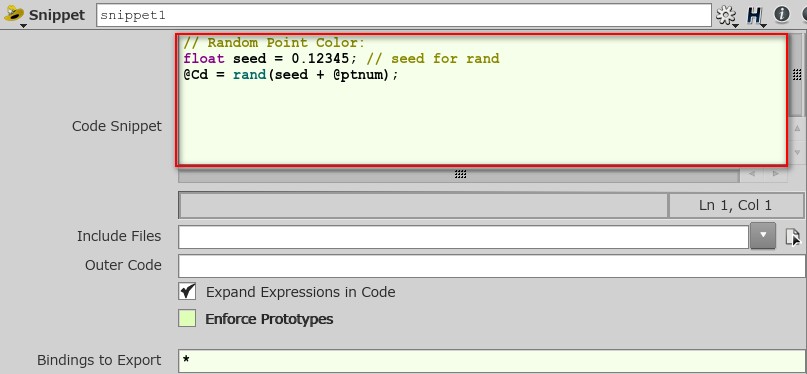The height and width of the screenshot is (374, 807).
Task: Click the Include Files text field
Action: [463, 237]
